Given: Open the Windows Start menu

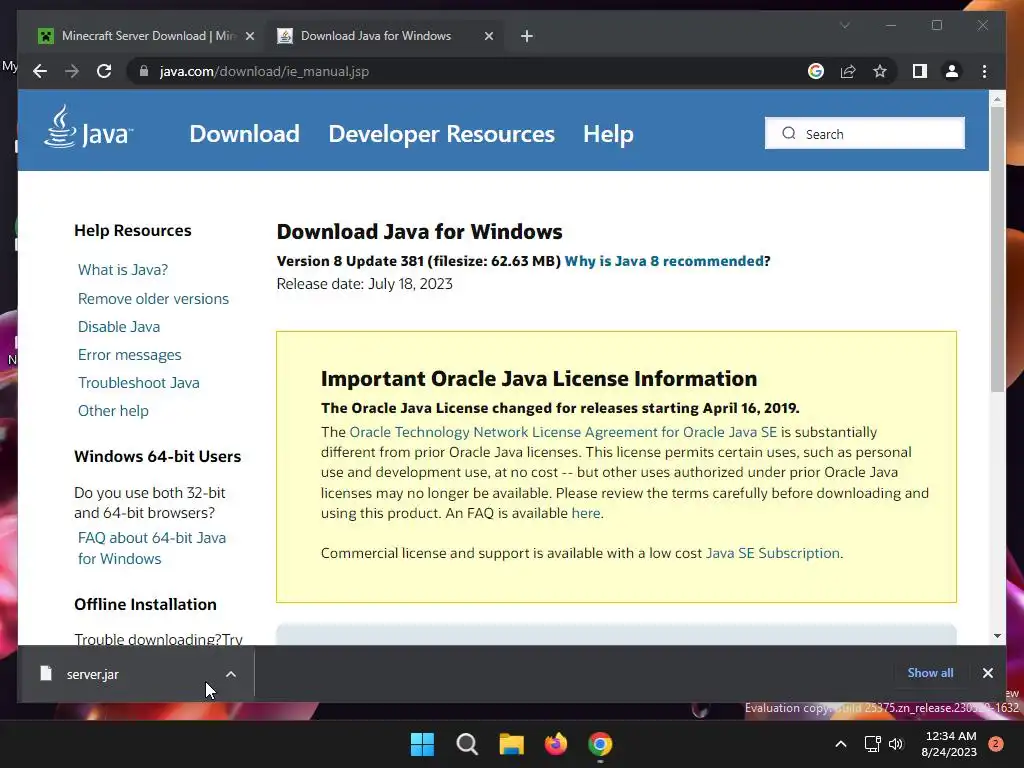Looking at the screenshot, I should (422, 744).
